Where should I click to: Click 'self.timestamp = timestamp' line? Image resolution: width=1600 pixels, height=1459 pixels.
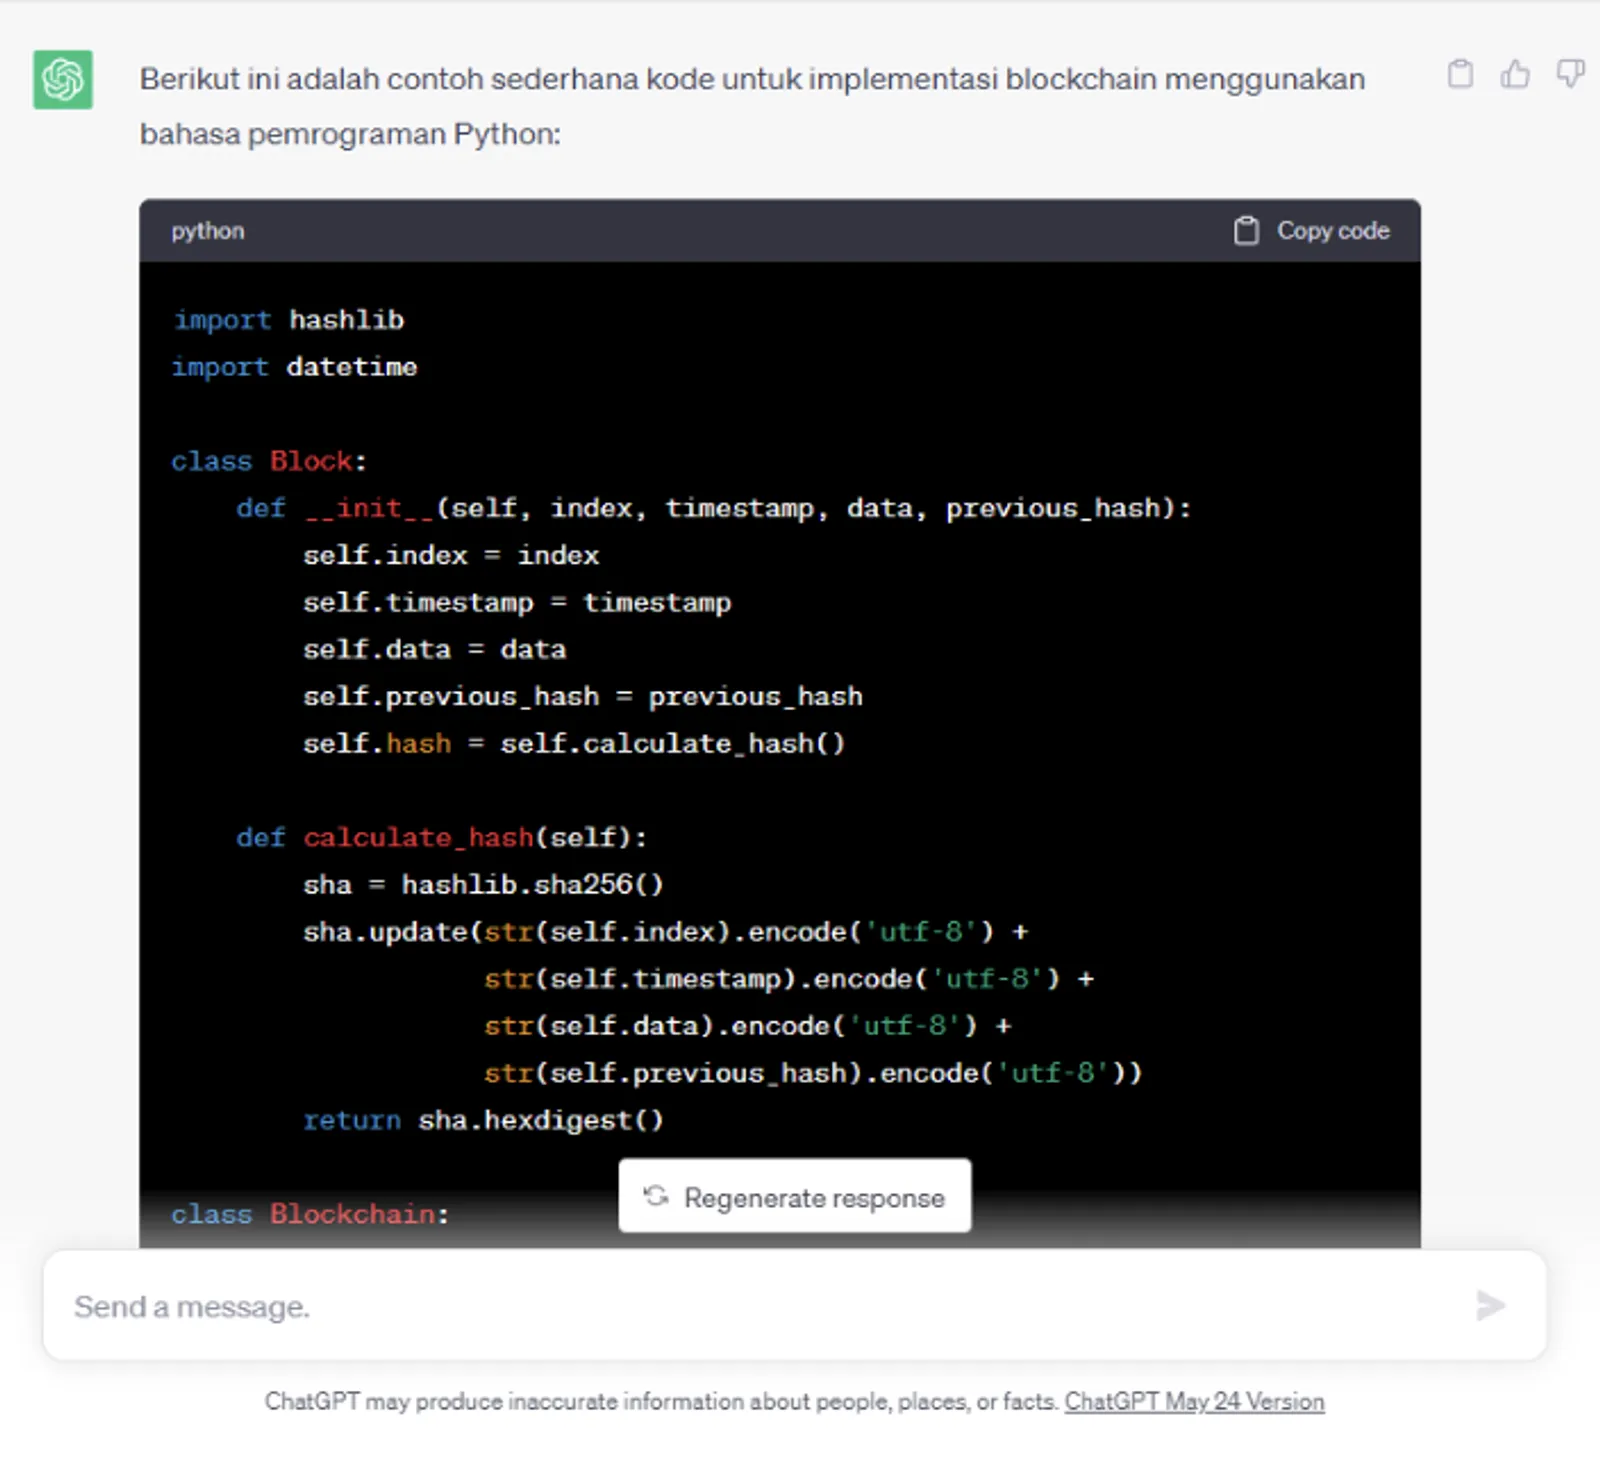(517, 602)
